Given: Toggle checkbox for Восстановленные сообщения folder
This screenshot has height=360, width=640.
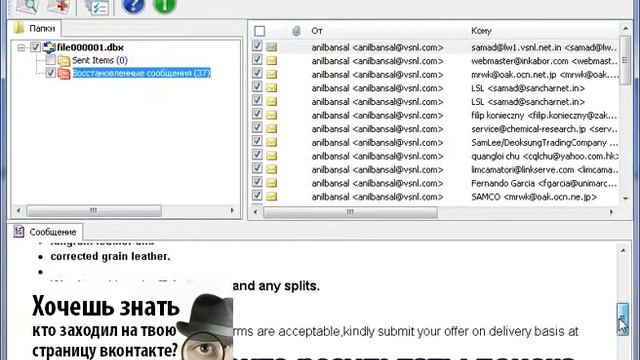Looking at the screenshot, I should pyautogui.click(x=51, y=73).
